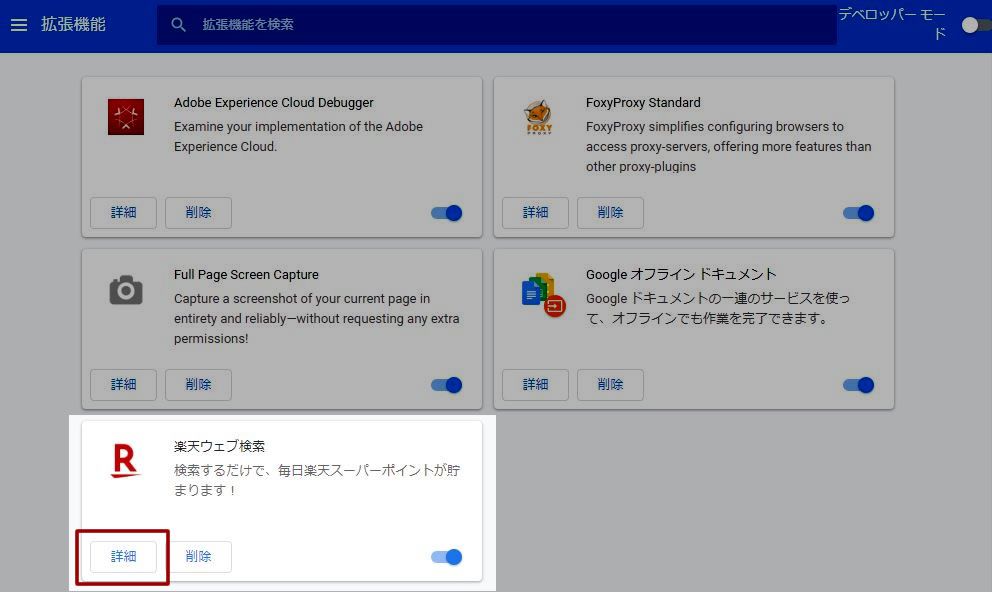Image resolution: width=992 pixels, height=592 pixels.
Task: Open the hamburger main menu
Action: tap(19, 25)
